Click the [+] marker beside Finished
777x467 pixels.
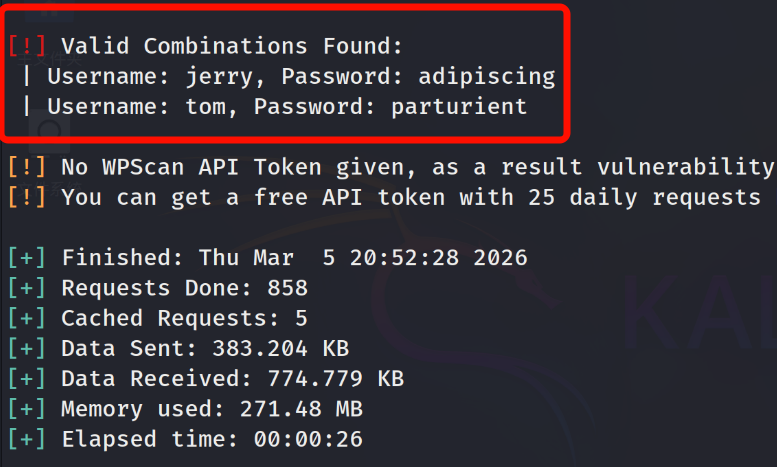tap(26, 258)
